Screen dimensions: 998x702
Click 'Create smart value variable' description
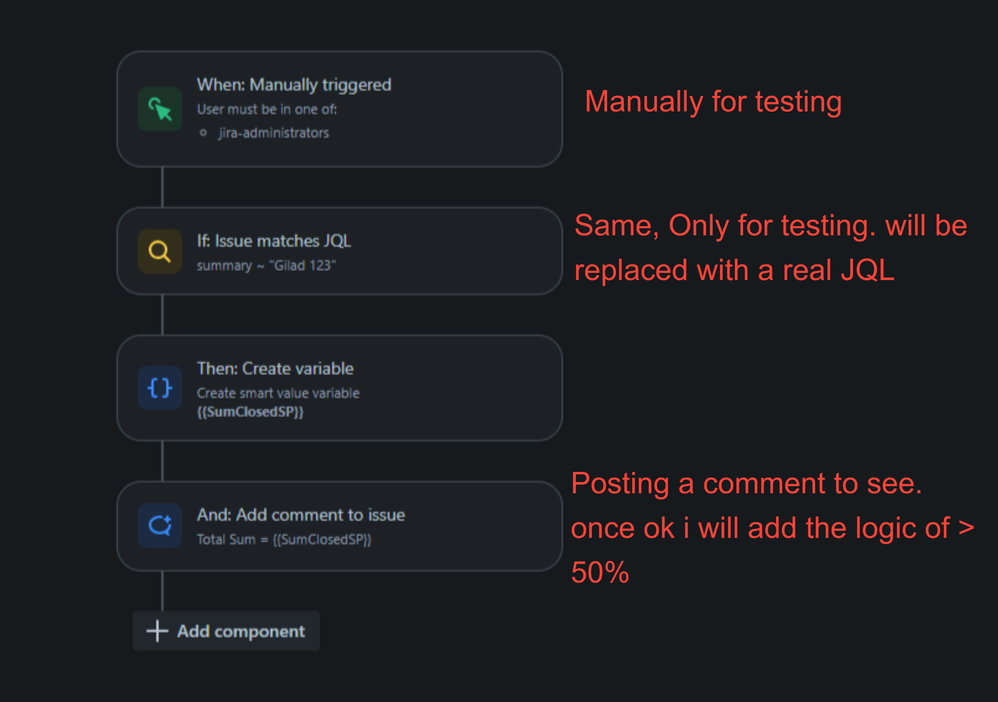277,393
